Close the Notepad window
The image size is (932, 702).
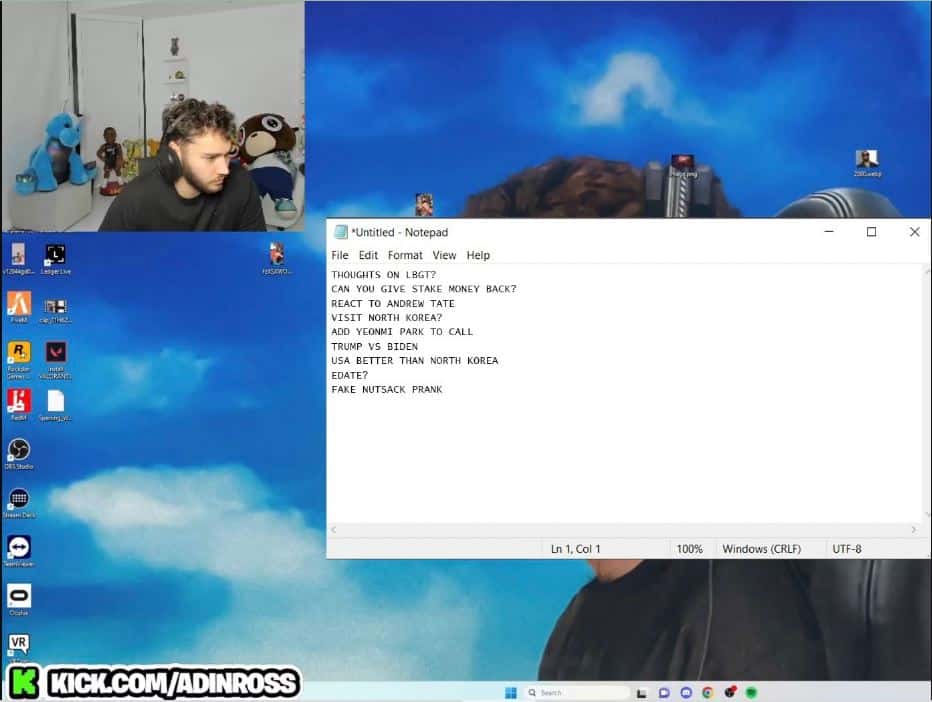[x=915, y=231]
